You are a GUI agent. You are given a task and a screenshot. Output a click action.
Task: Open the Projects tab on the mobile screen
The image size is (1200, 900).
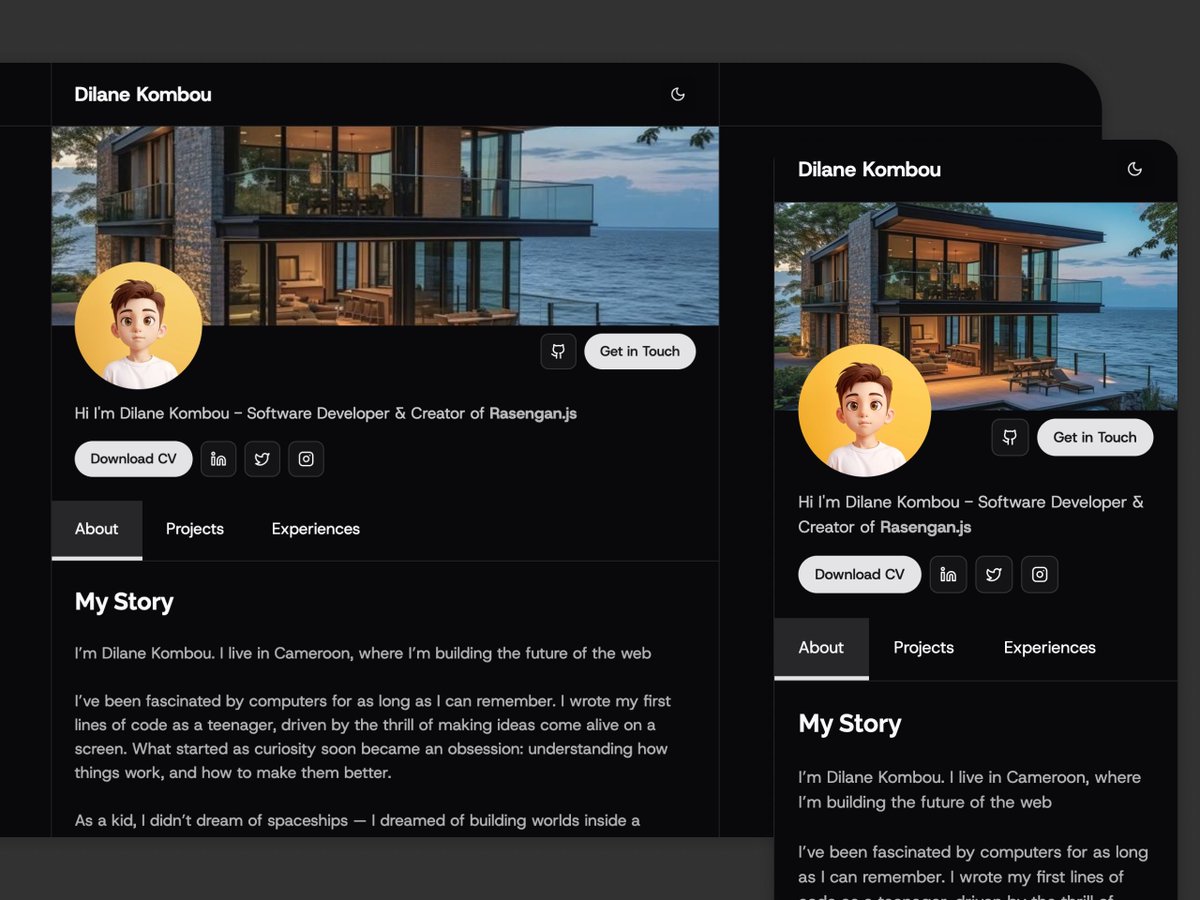tap(923, 647)
